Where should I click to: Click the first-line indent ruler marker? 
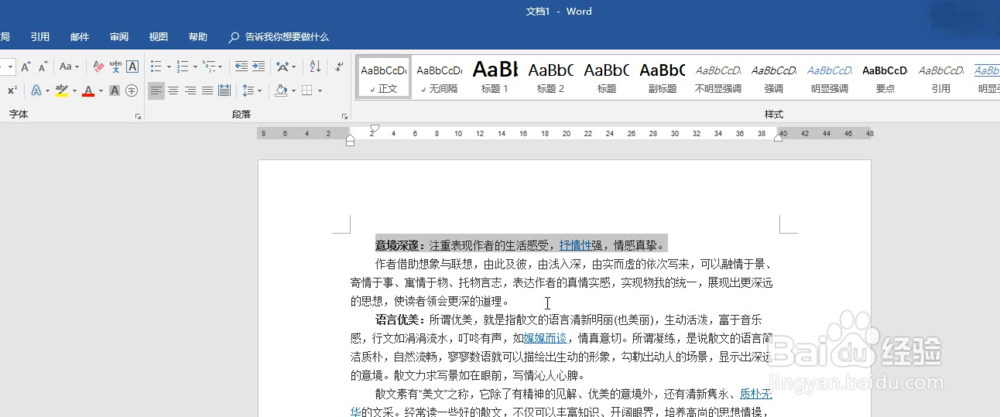tap(375, 129)
